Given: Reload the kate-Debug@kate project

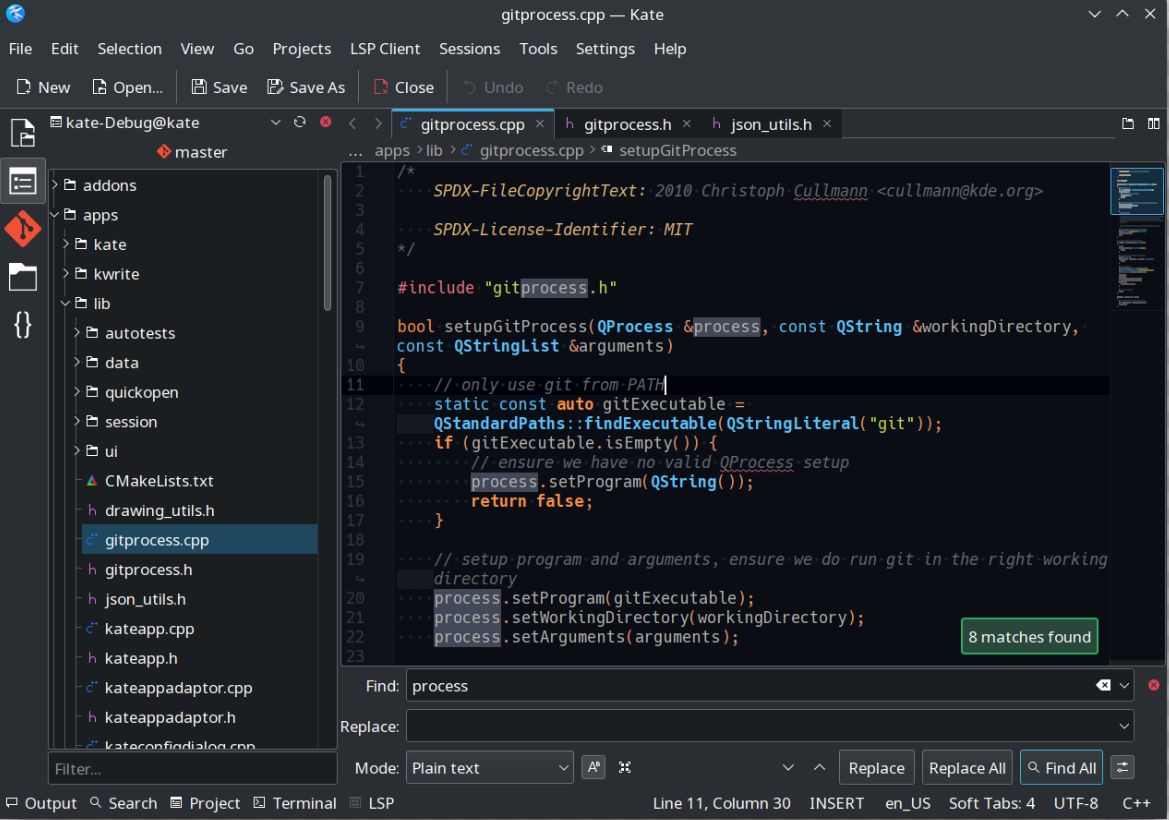Looking at the screenshot, I should tap(299, 122).
